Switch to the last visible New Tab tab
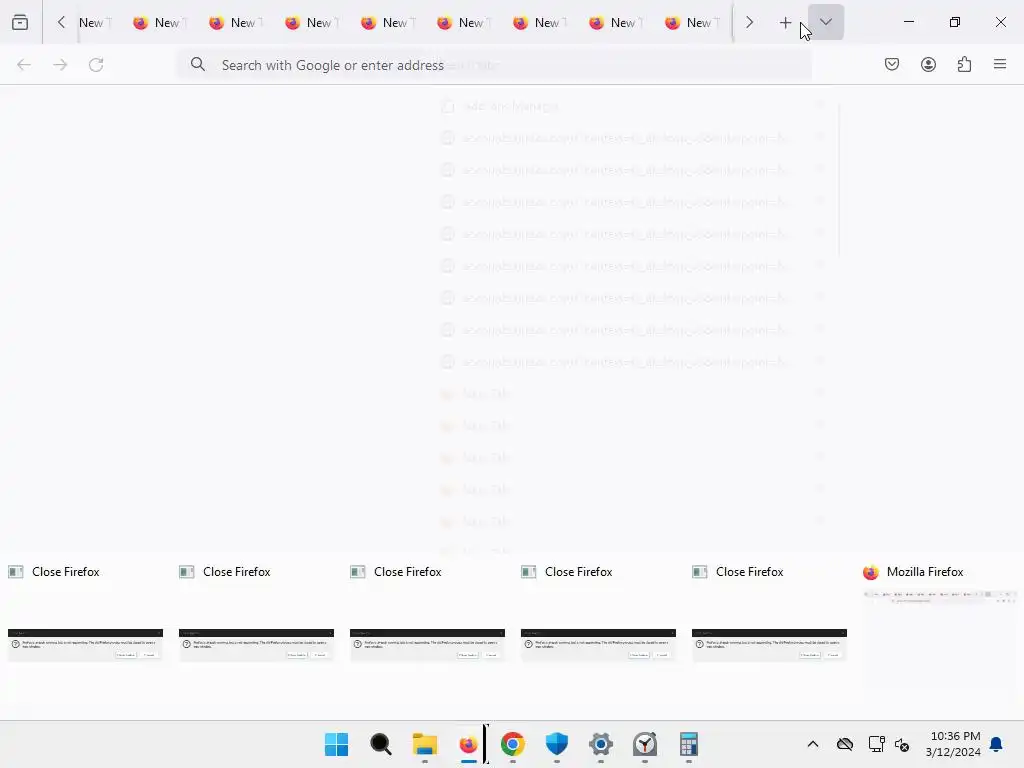Screen dimensions: 1024x768 point(692,23)
